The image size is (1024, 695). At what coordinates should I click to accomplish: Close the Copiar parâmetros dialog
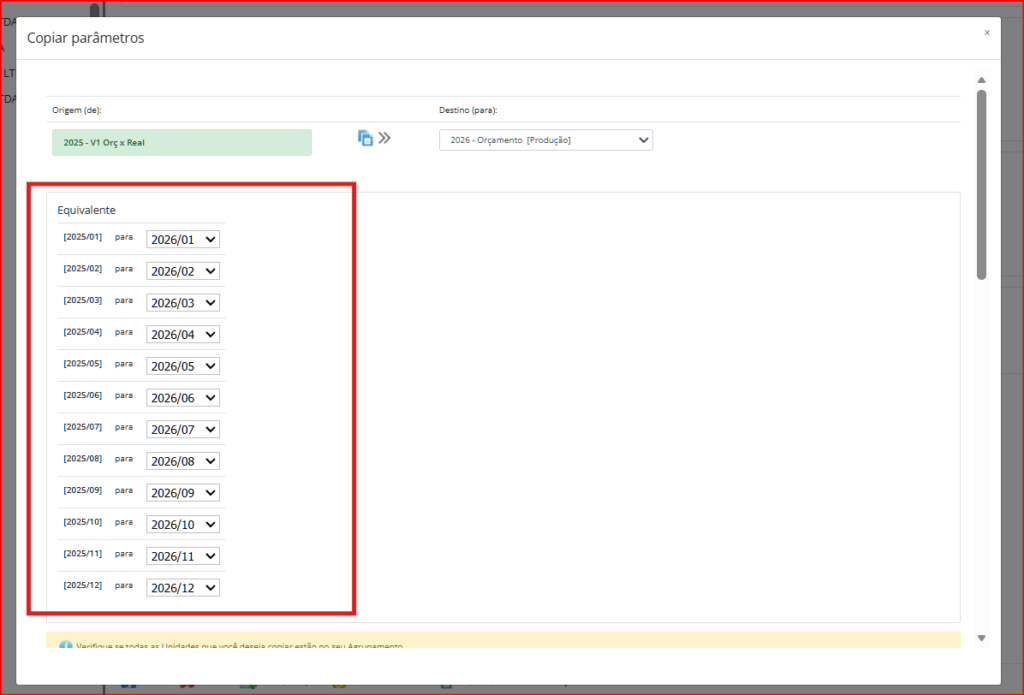[x=987, y=33]
